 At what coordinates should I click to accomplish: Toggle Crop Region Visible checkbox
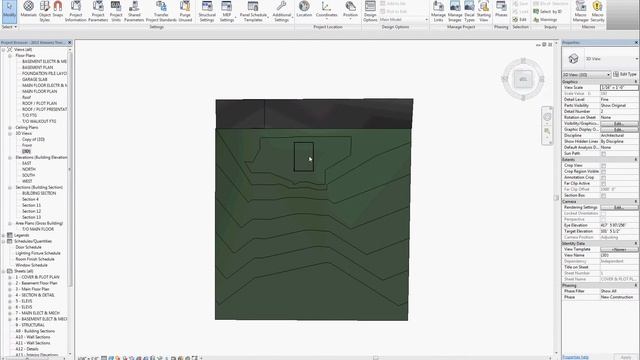point(603,171)
